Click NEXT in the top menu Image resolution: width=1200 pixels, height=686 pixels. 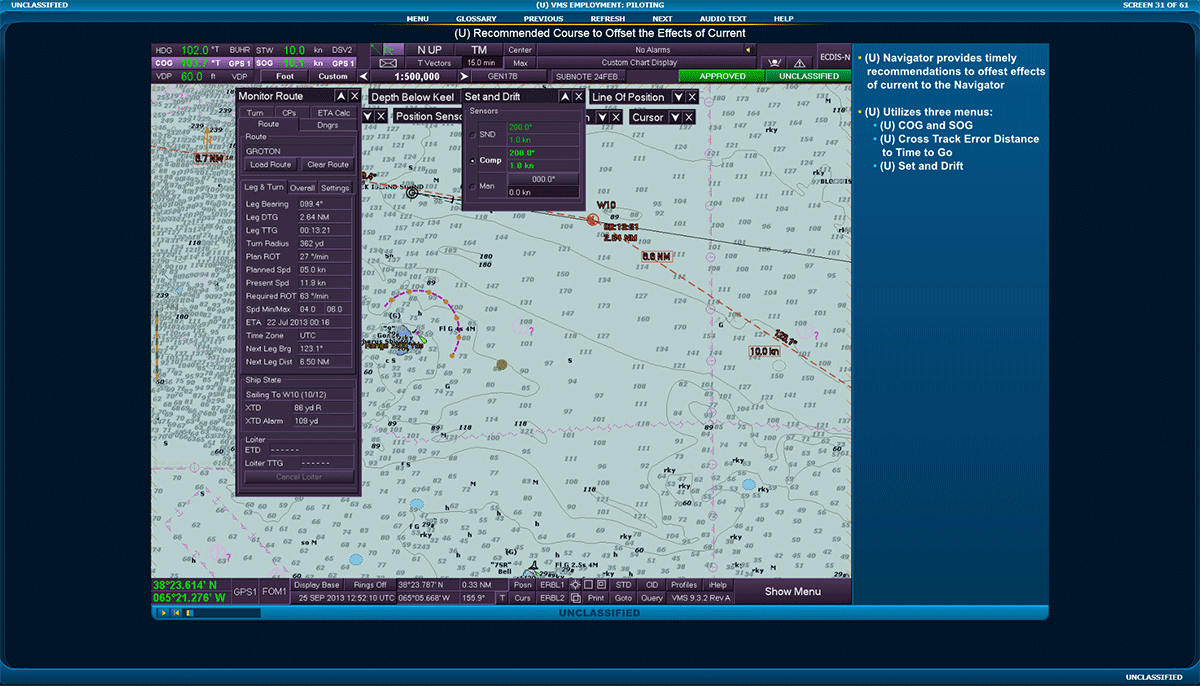(662, 18)
